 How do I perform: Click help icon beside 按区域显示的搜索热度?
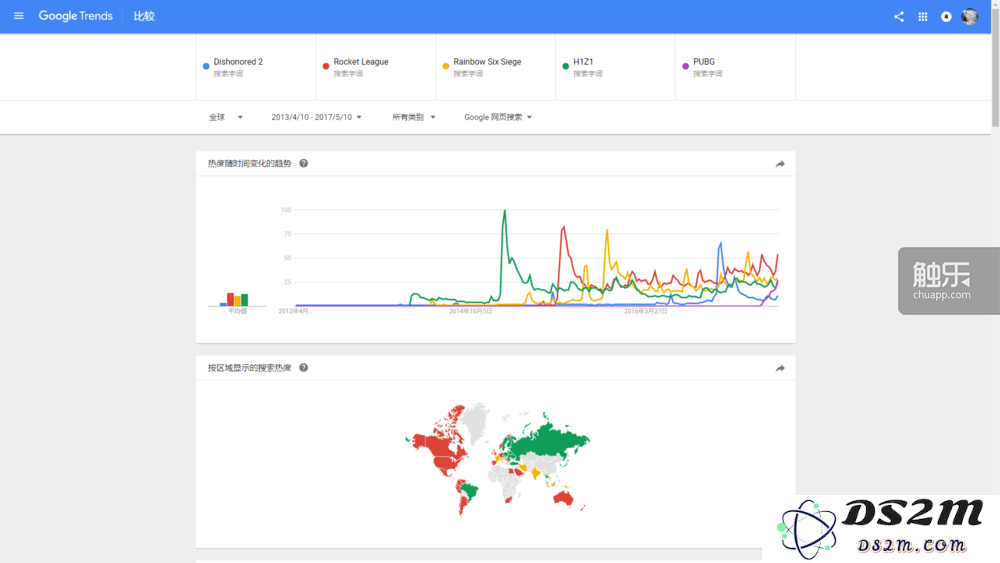304,367
